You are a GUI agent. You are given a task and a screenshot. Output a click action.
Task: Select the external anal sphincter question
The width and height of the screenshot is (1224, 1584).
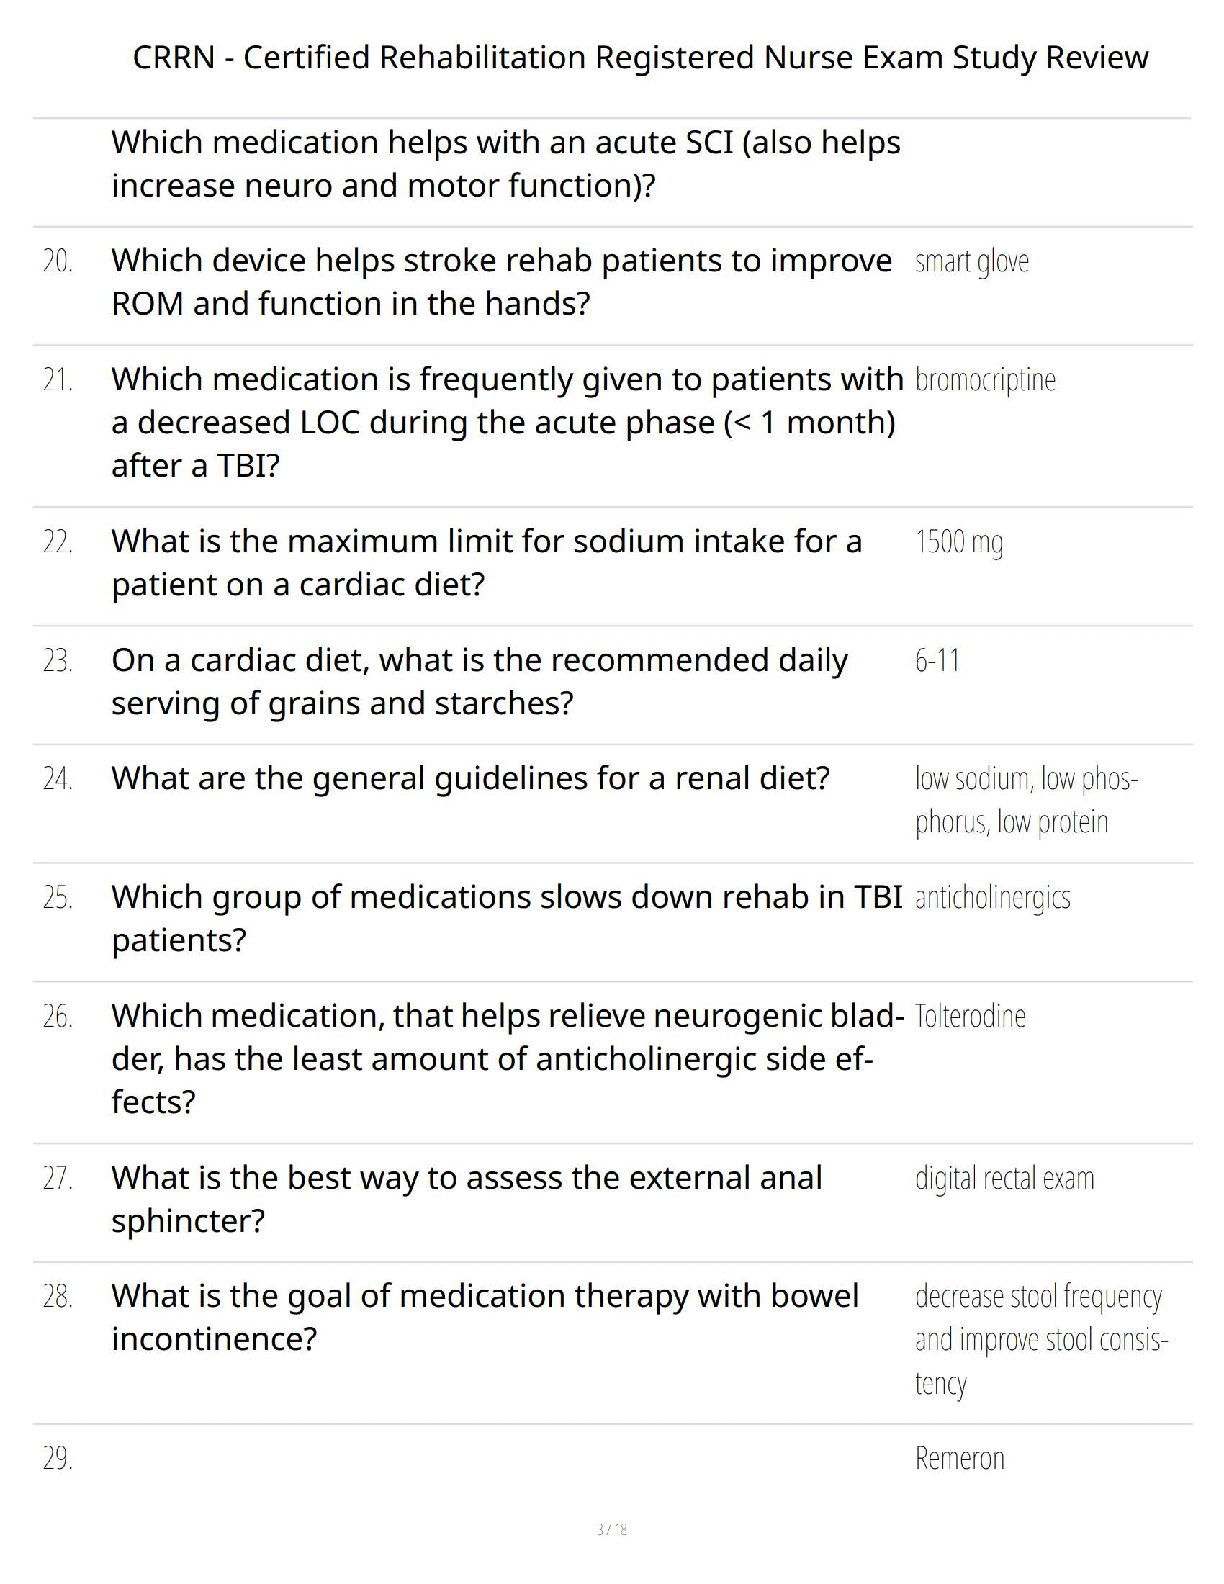tap(467, 1199)
